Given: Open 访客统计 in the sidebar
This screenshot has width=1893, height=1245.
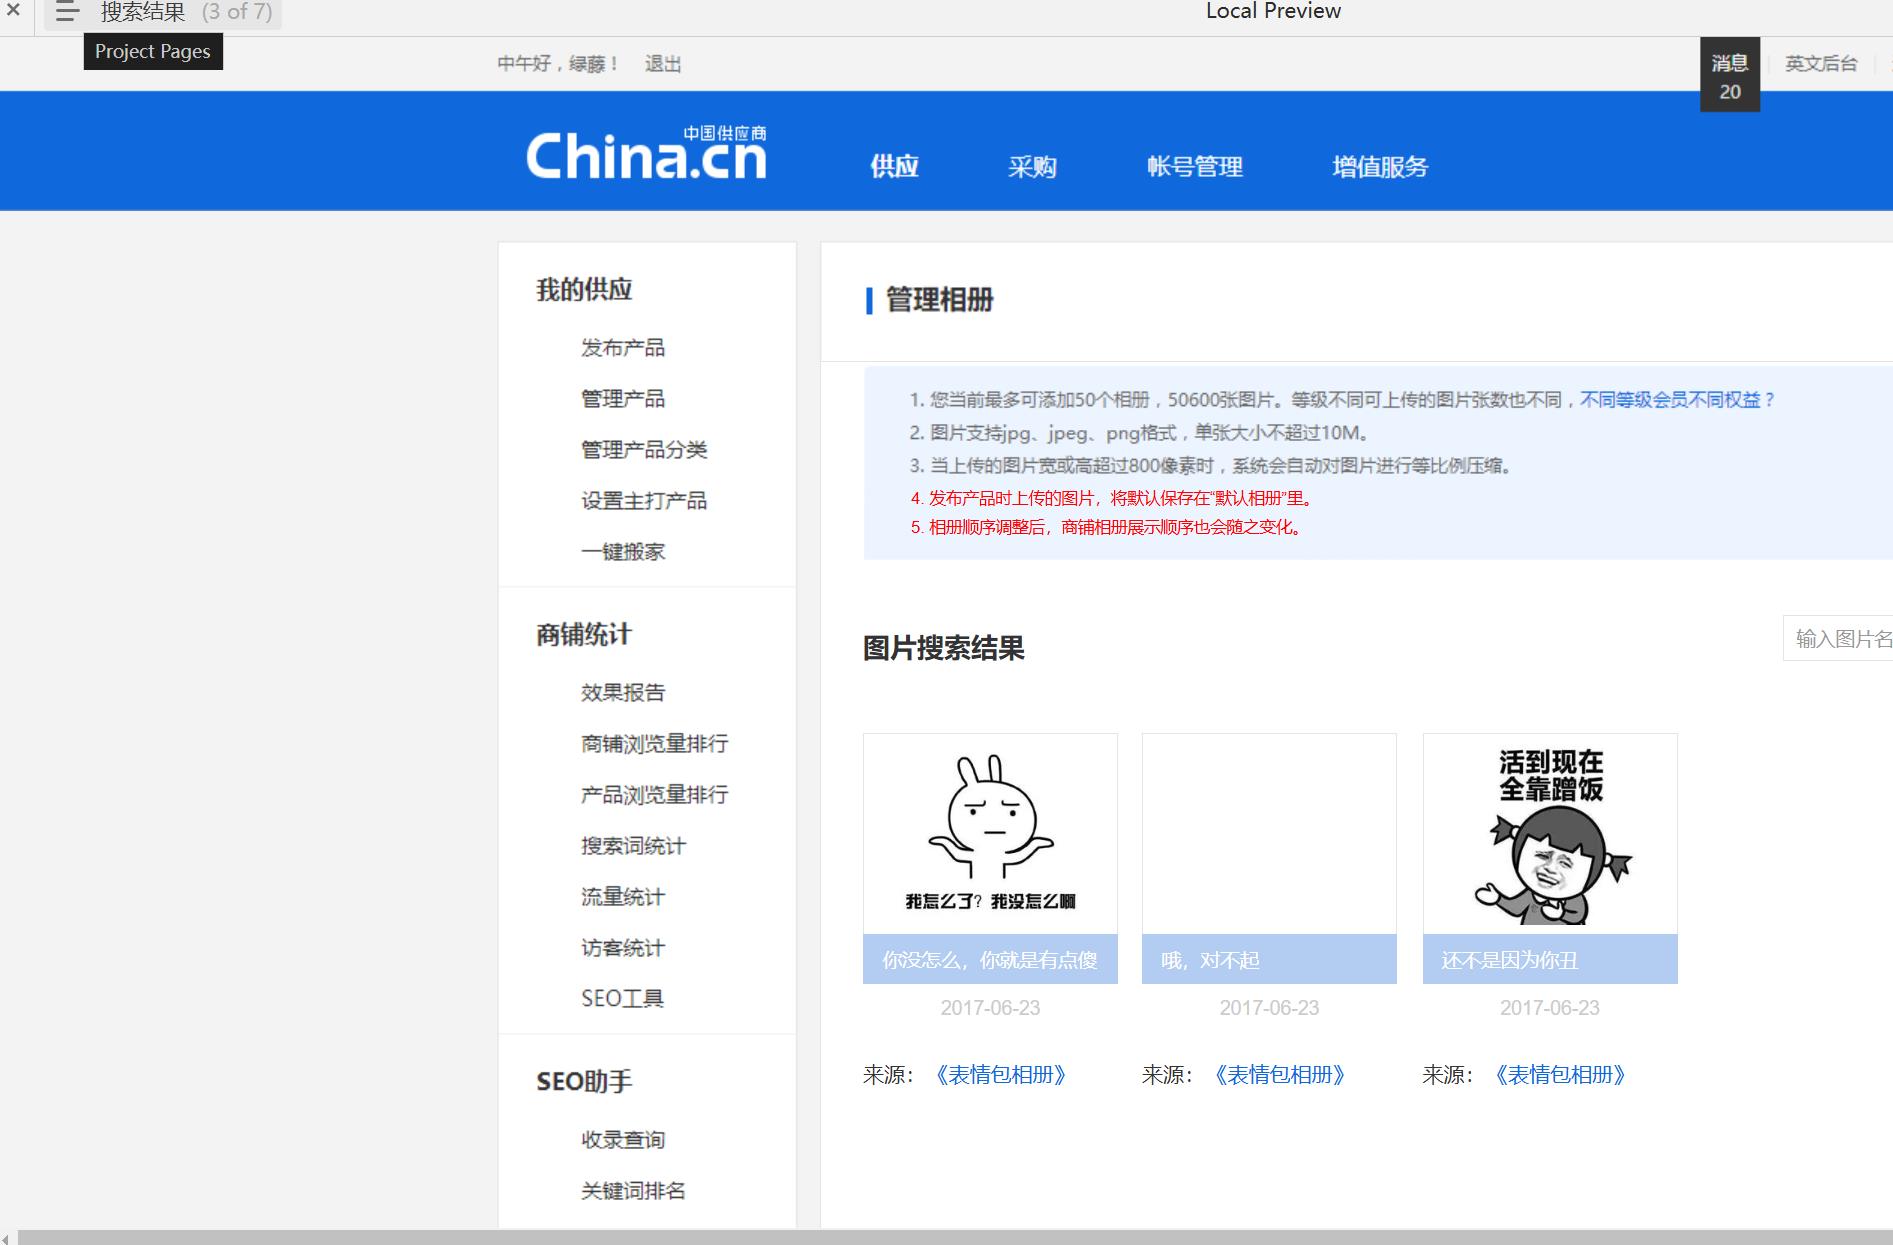Looking at the screenshot, I should [623, 948].
